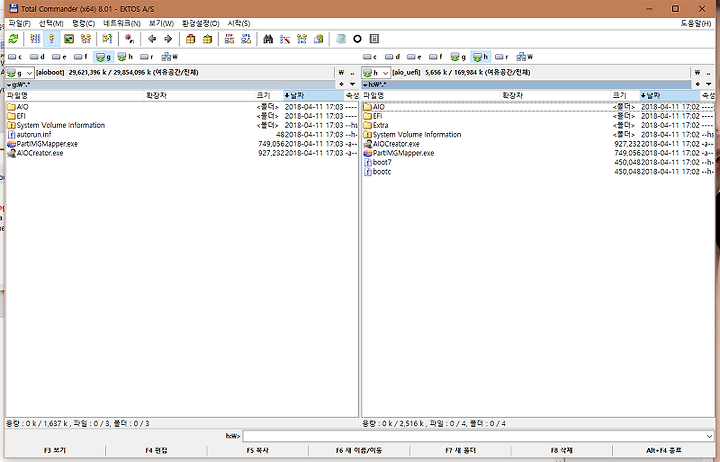Open the FTP new URL connection icon
Image resolution: width=720 pixels, height=462 pixels.
point(246,39)
